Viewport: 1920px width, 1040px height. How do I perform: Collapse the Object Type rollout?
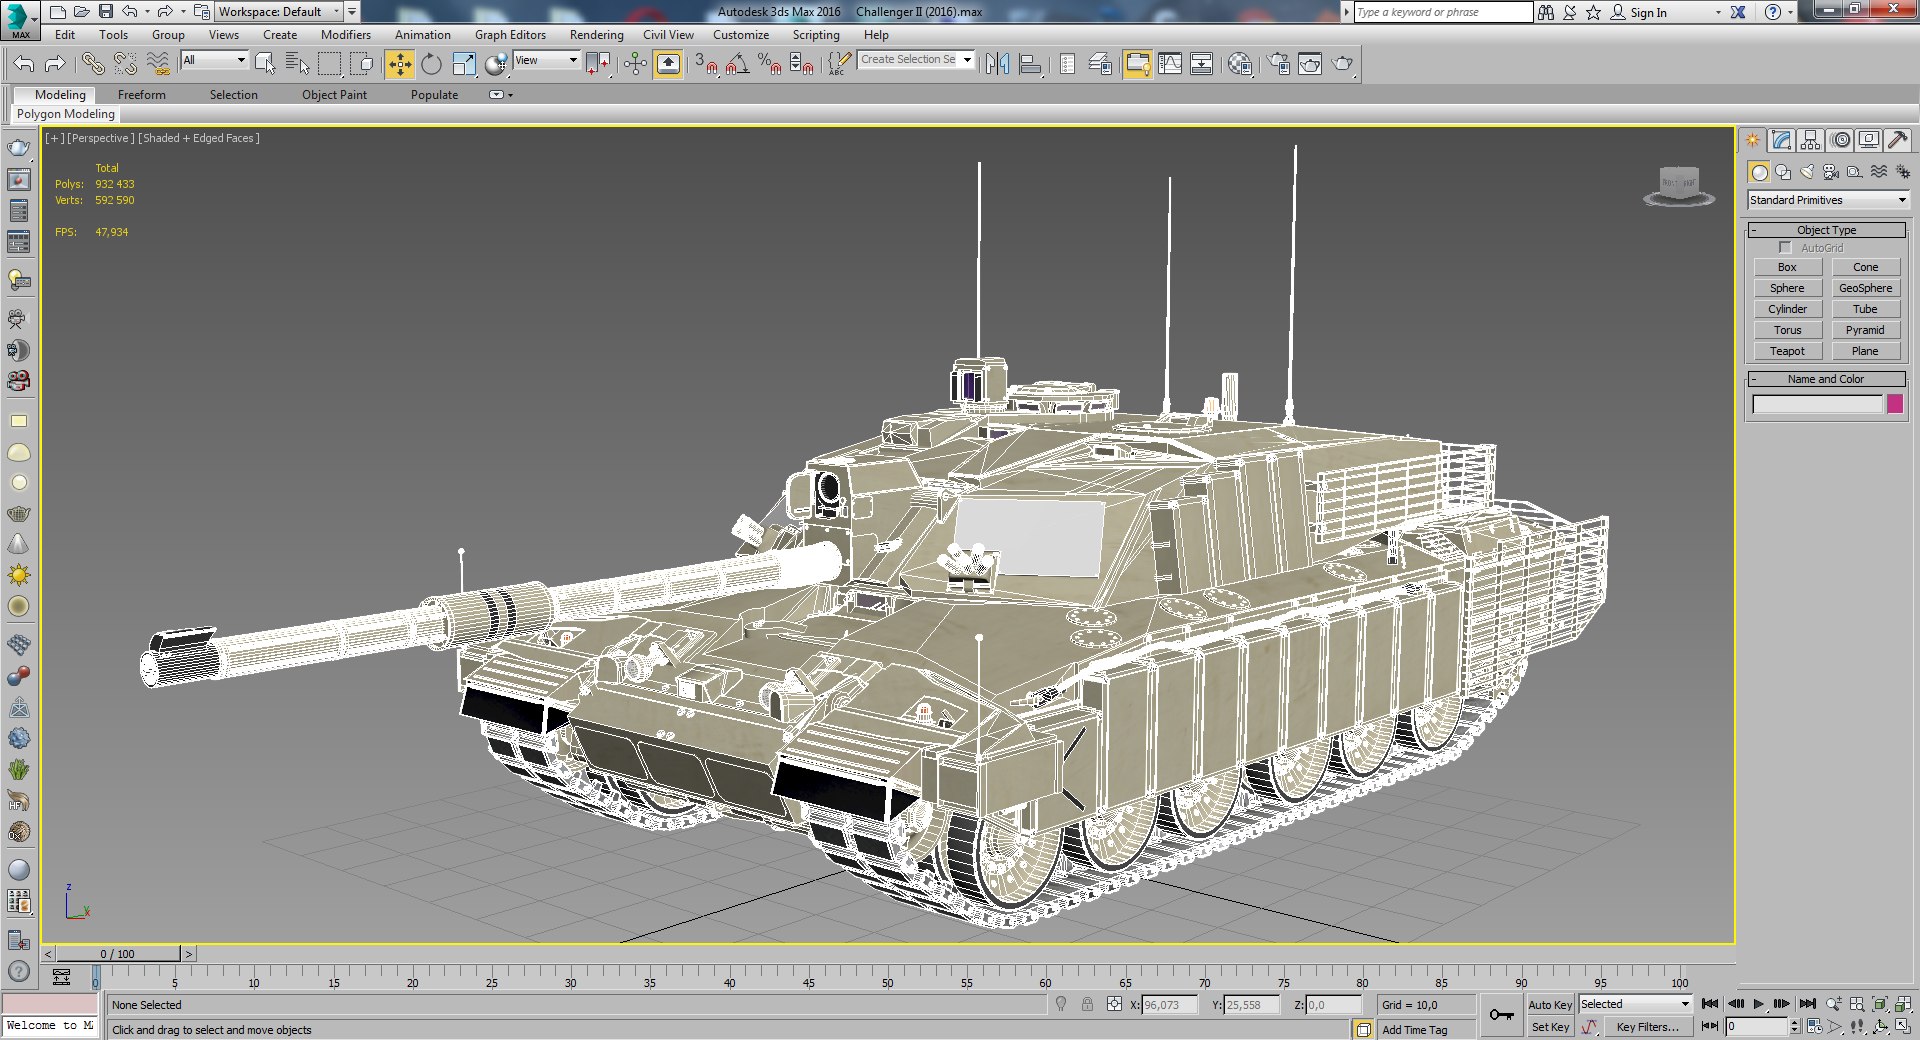click(x=1827, y=230)
